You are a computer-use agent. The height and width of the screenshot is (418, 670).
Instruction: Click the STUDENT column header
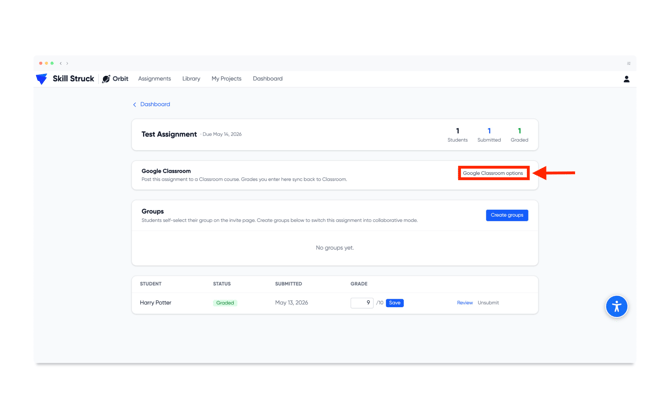[151, 284]
